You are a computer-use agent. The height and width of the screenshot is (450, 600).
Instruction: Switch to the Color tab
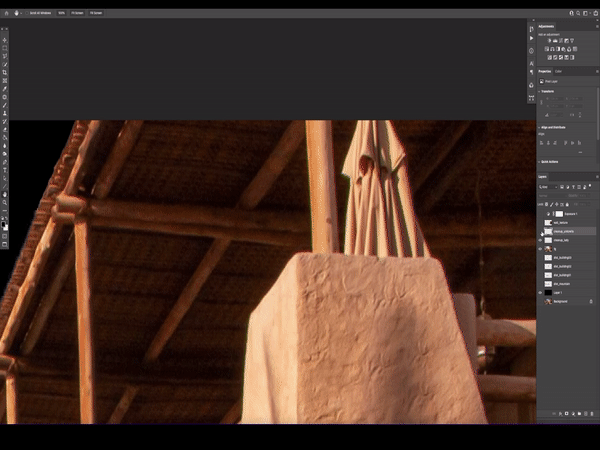(558, 72)
